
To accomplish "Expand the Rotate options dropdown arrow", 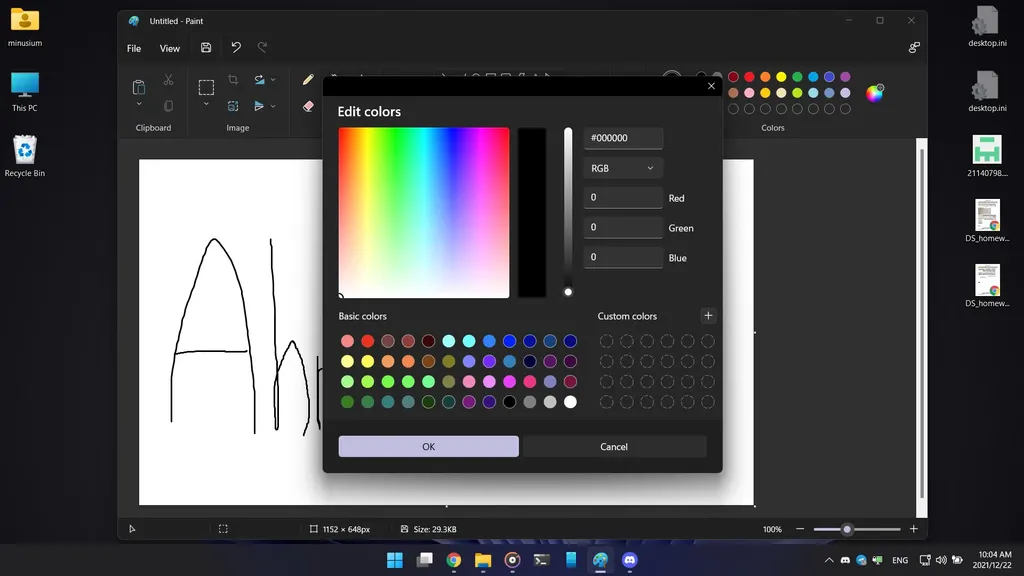I will (273, 80).
